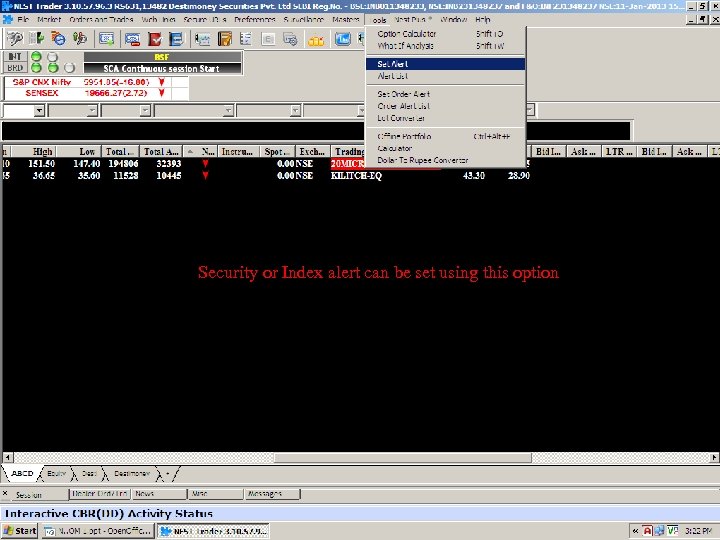Click the keys login icon in the toolbar
This screenshot has width=720, height=540.
[x=15, y=39]
